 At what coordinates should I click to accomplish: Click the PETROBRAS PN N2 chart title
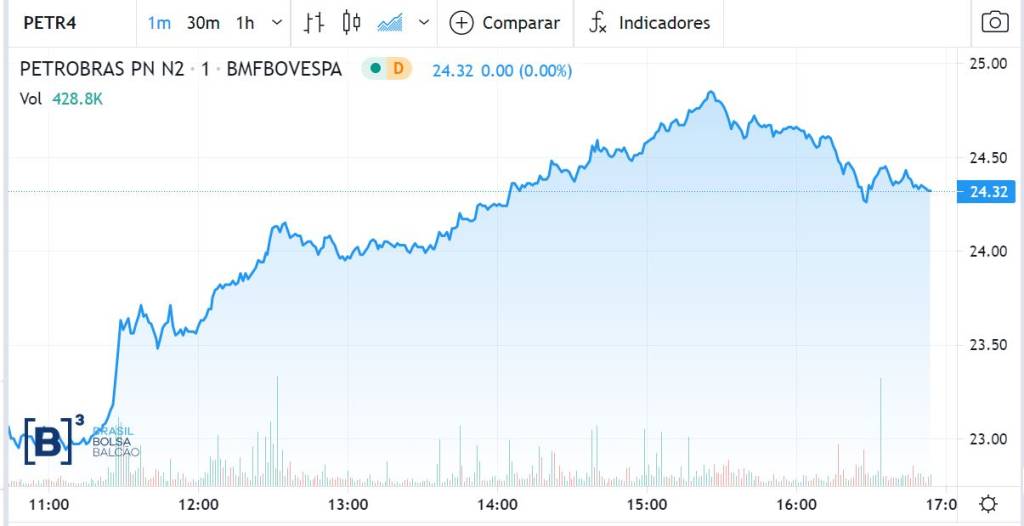click(102, 69)
